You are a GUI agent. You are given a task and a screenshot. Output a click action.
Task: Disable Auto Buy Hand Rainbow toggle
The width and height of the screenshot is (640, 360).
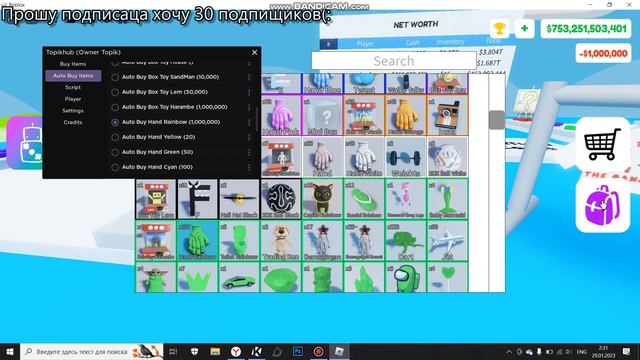click(x=115, y=122)
